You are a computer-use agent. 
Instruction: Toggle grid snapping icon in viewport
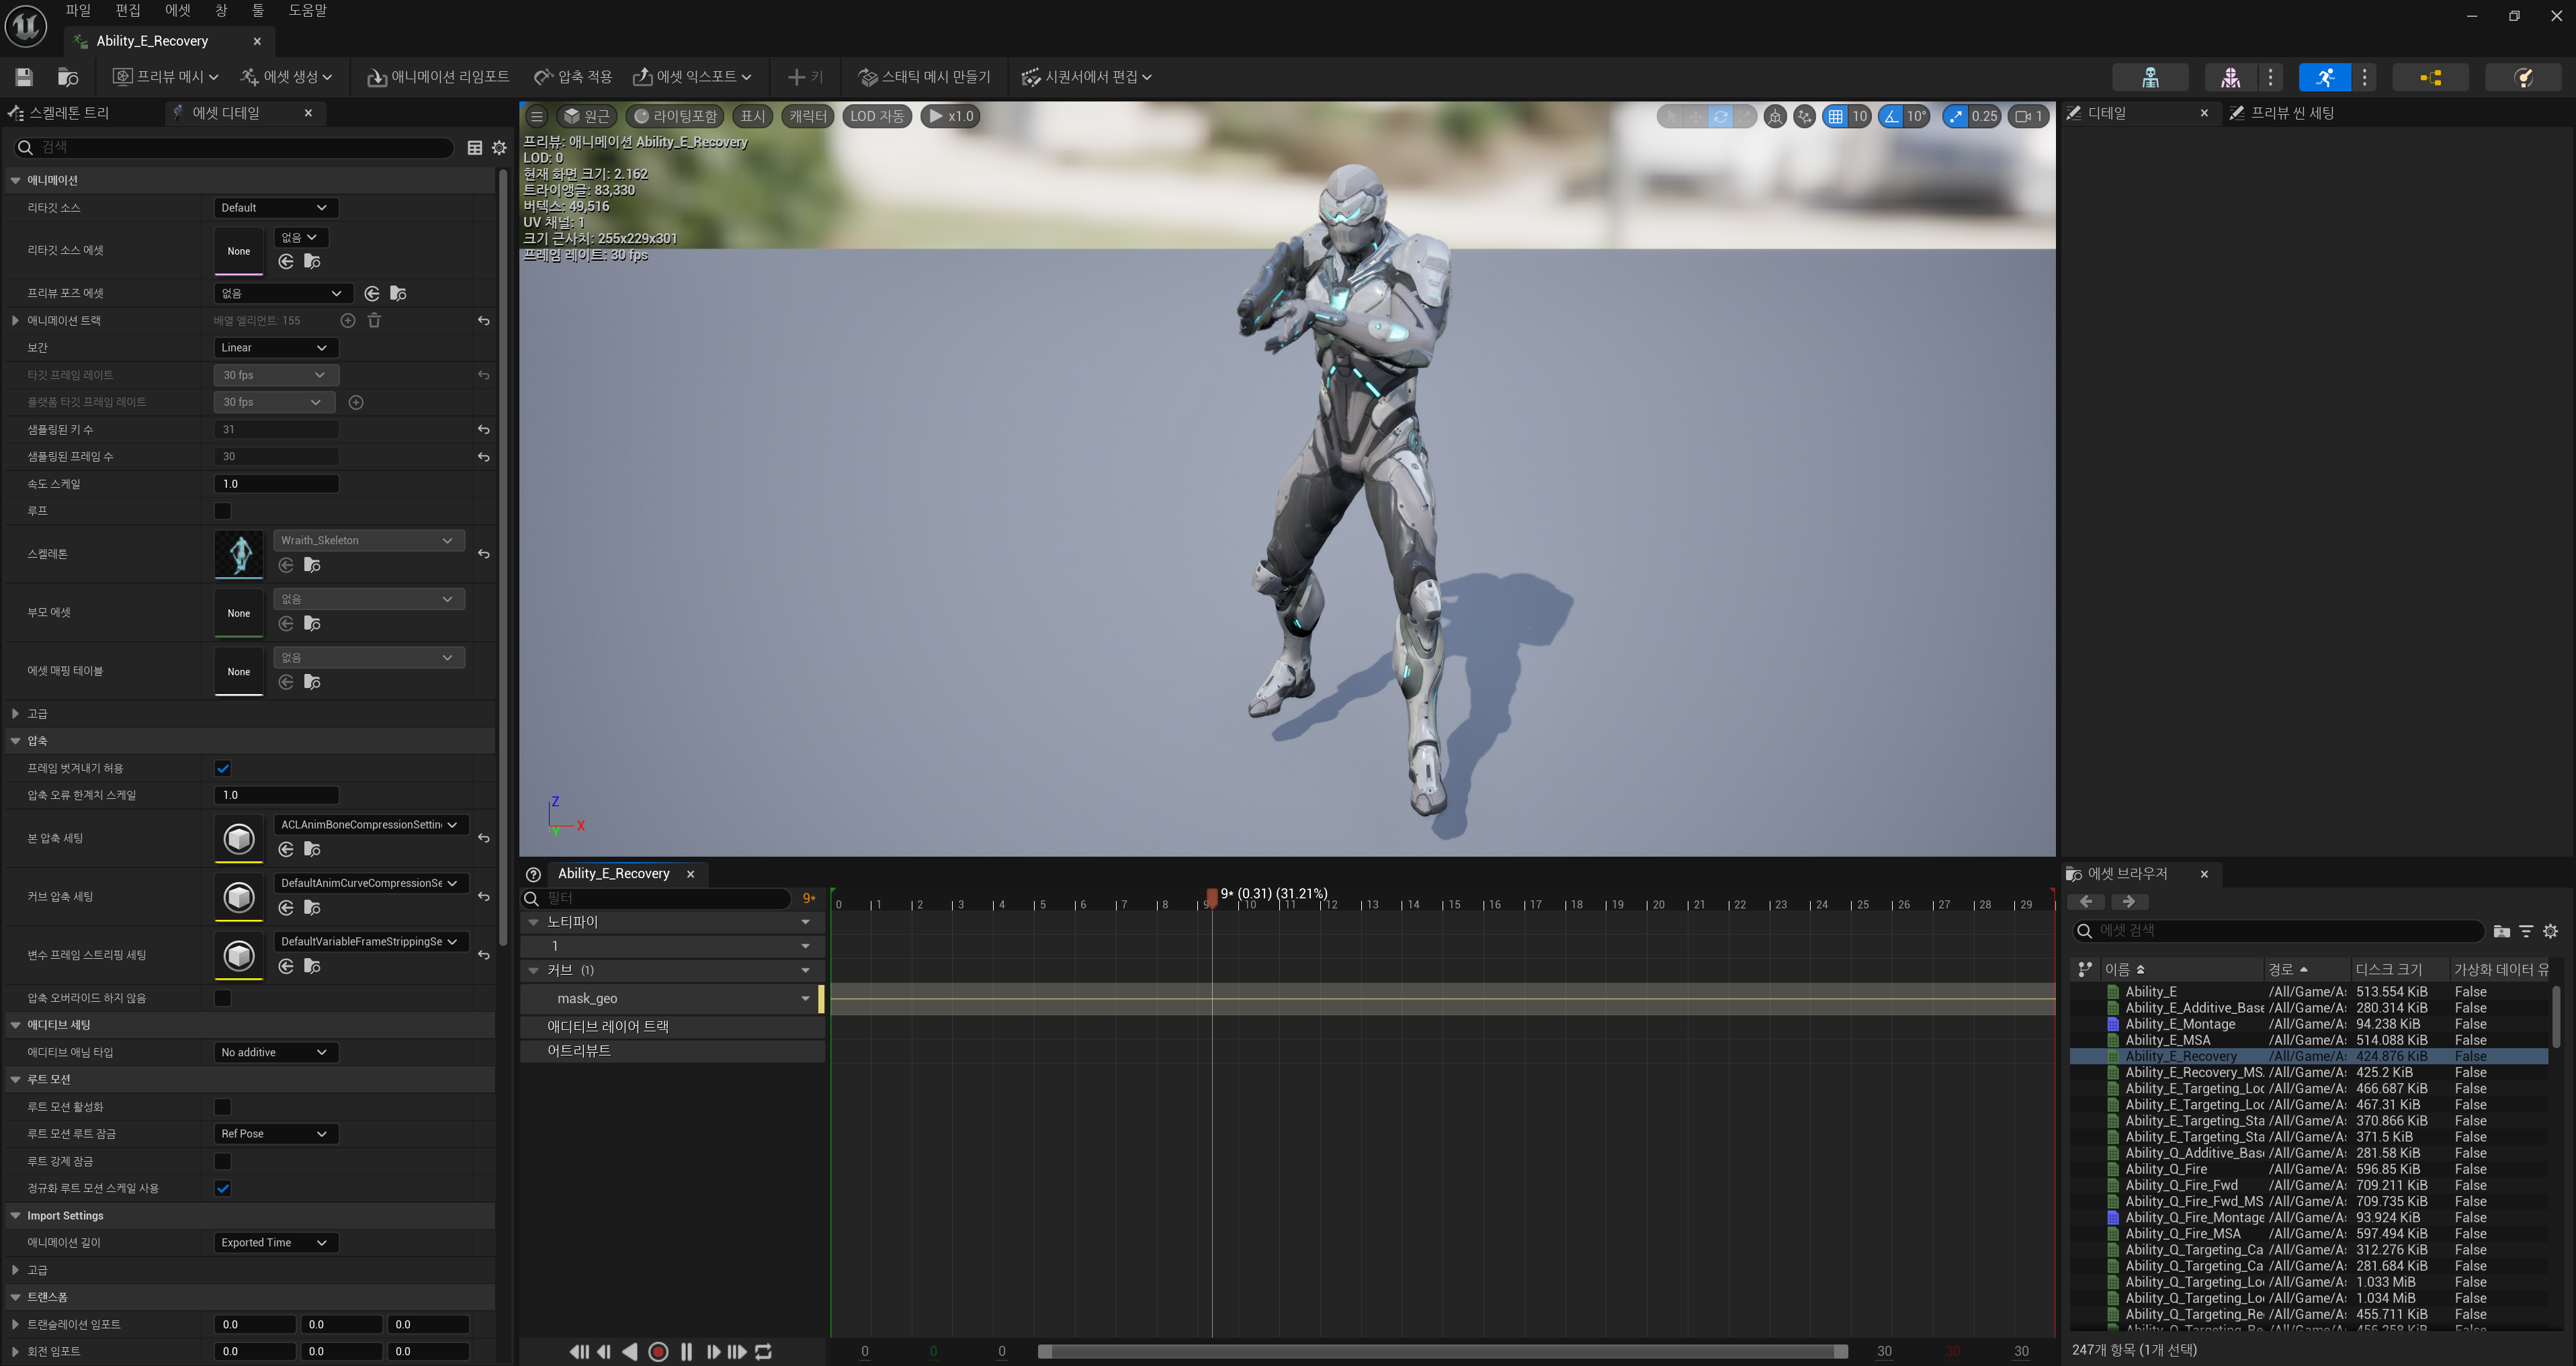pyautogui.click(x=1835, y=116)
